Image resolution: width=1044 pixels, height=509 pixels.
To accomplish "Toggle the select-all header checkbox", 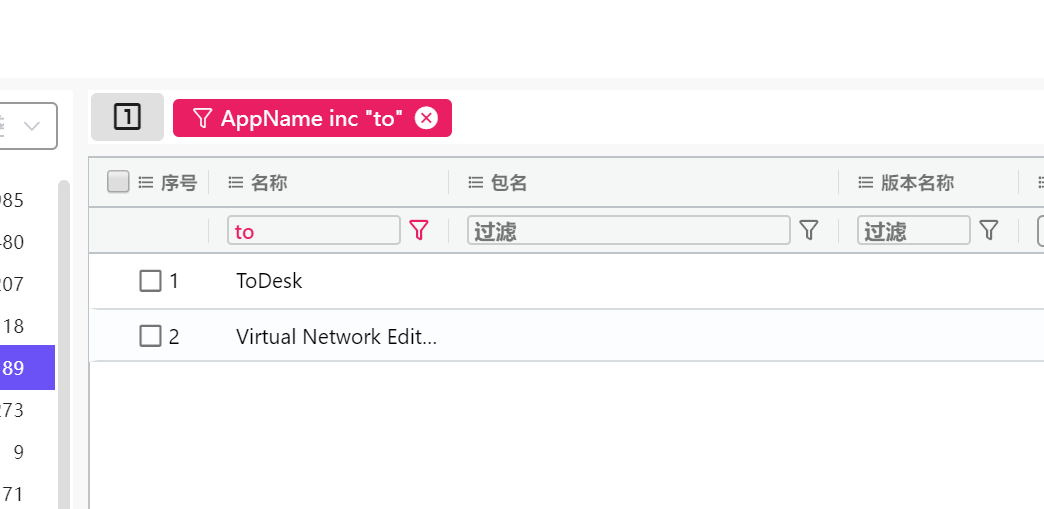I will (x=118, y=182).
